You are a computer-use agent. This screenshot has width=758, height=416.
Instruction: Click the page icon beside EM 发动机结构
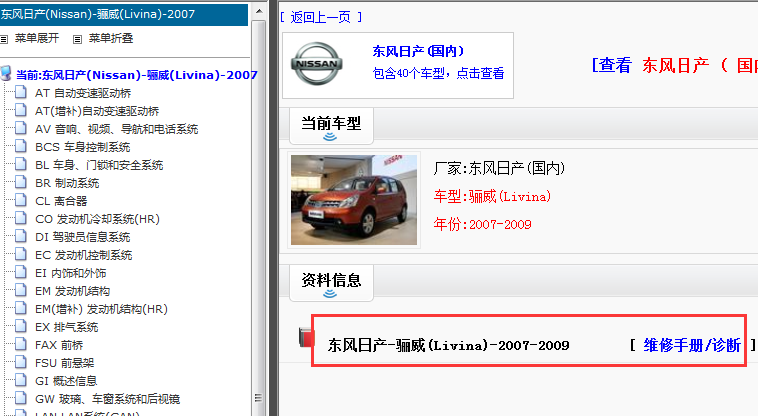click(21, 290)
